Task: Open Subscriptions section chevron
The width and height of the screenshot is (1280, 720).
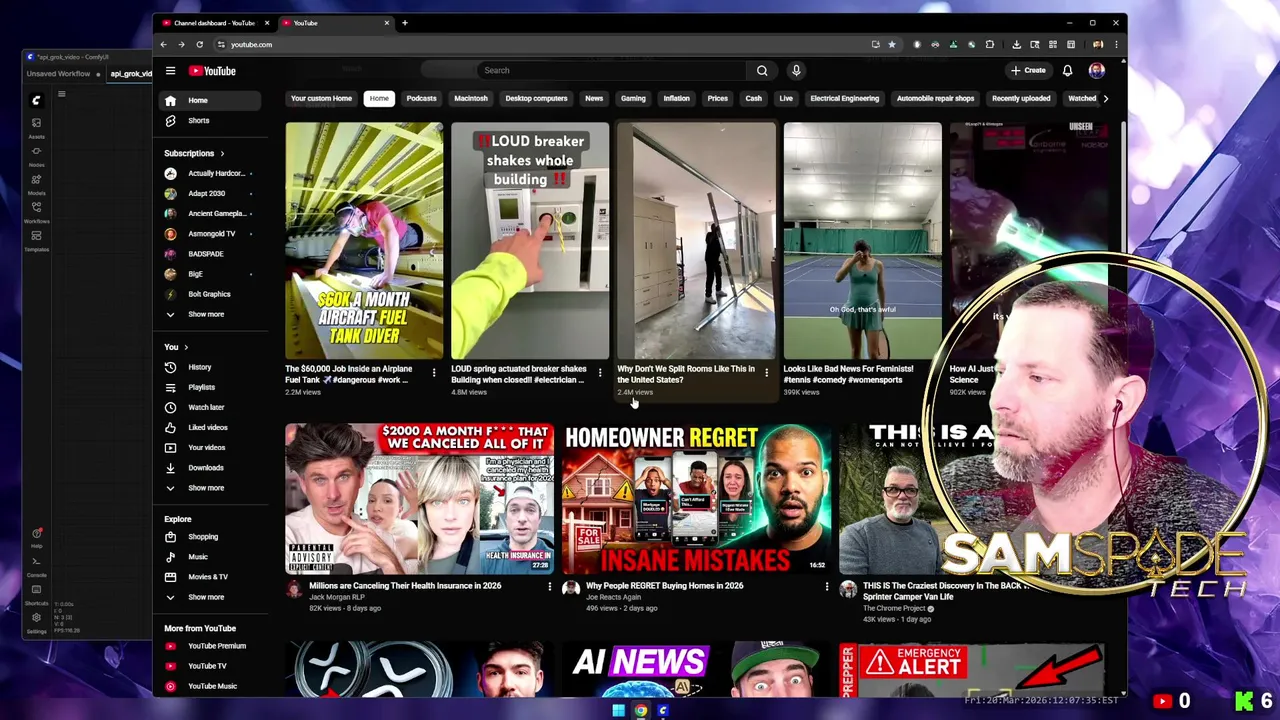Action: [x=222, y=153]
